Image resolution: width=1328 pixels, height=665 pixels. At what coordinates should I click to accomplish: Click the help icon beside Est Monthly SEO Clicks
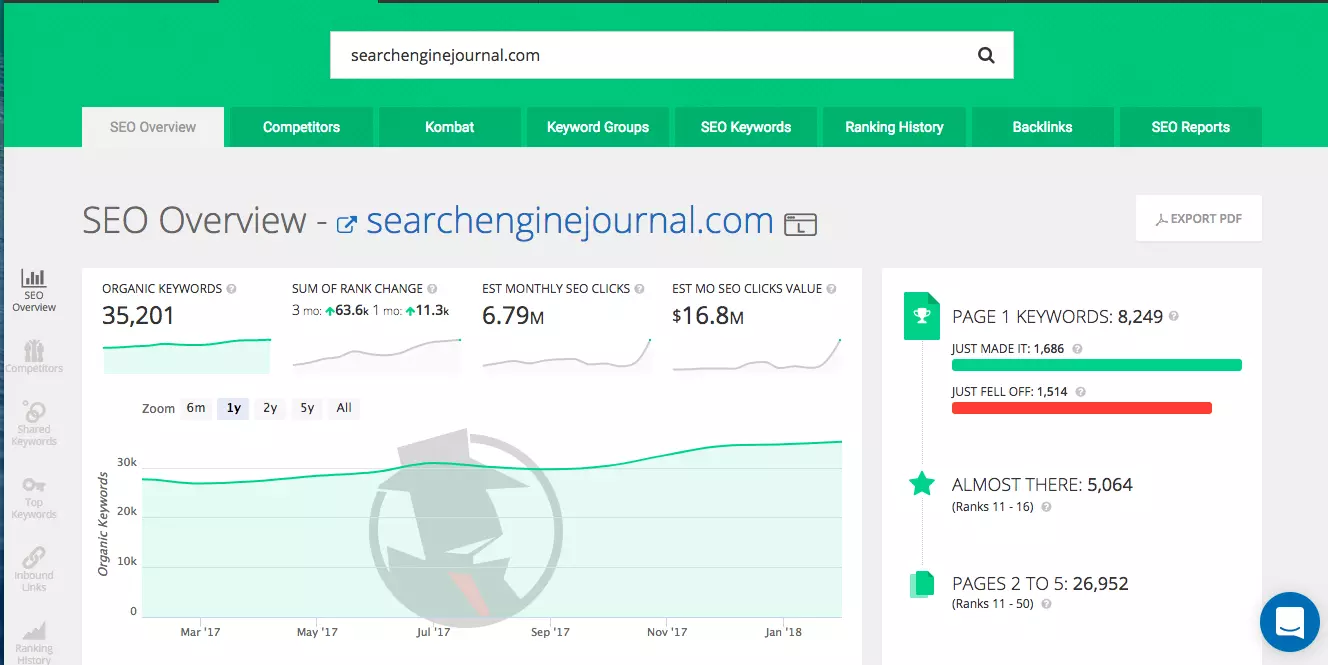coord(640,289)
